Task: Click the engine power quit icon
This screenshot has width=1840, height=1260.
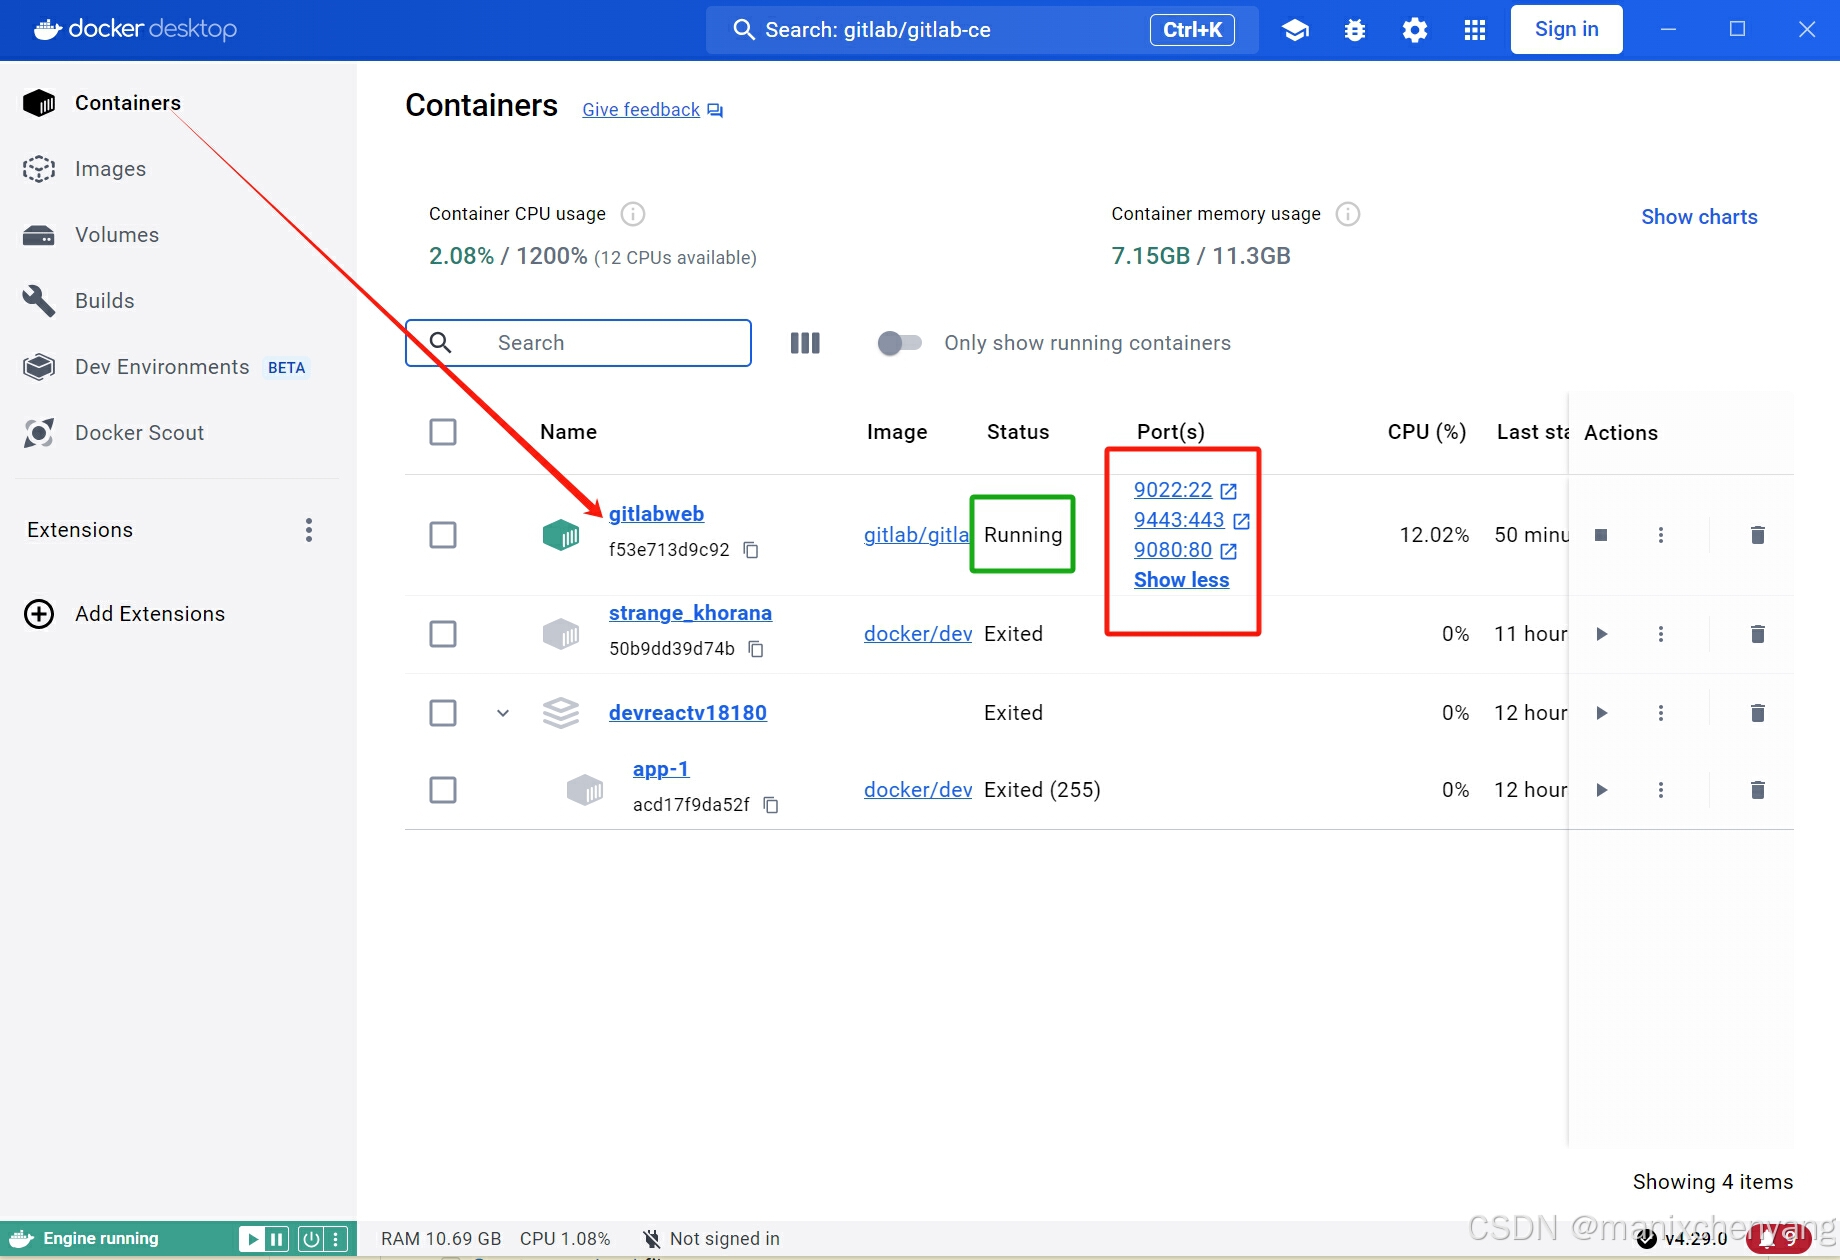Action: [x=311, y=1240]
